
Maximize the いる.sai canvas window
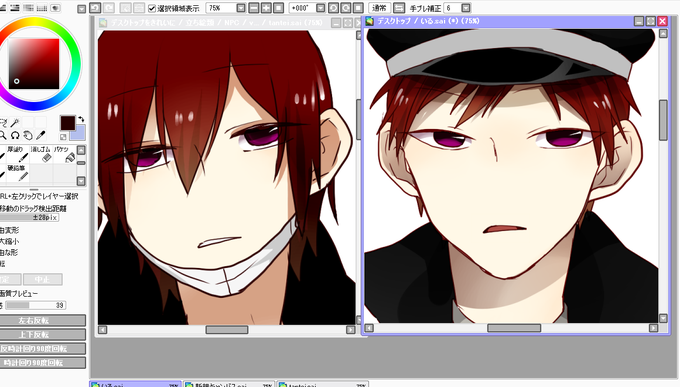click(651, 21)
